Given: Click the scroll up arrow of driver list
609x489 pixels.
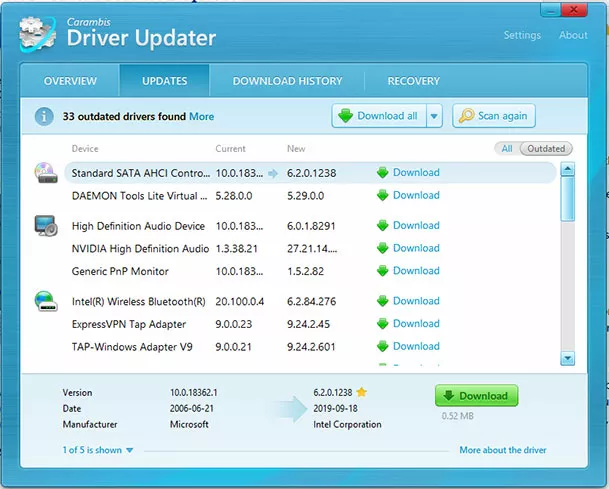Looking at the screenshot, I should pos(567,169).
